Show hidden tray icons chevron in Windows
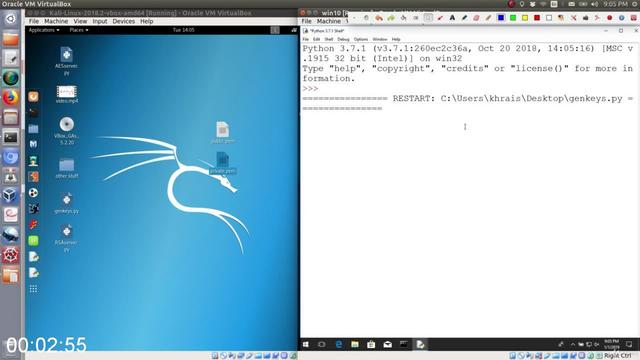 coord(573,345)
